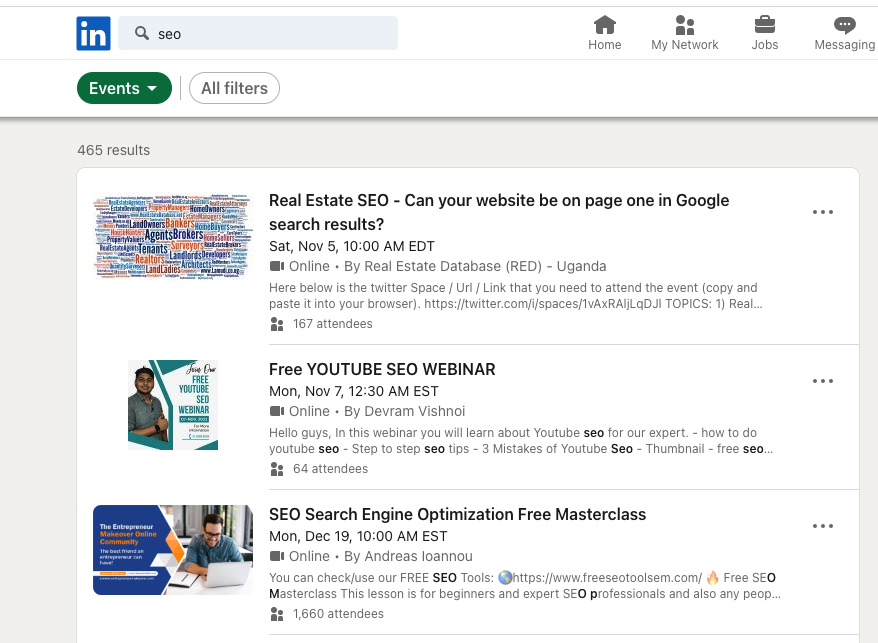The height and width of the screenshot is (643, 878).
Task: Click the Entrepreneur Makeover Community thumbnail
Action: click(x=172, y=549)
